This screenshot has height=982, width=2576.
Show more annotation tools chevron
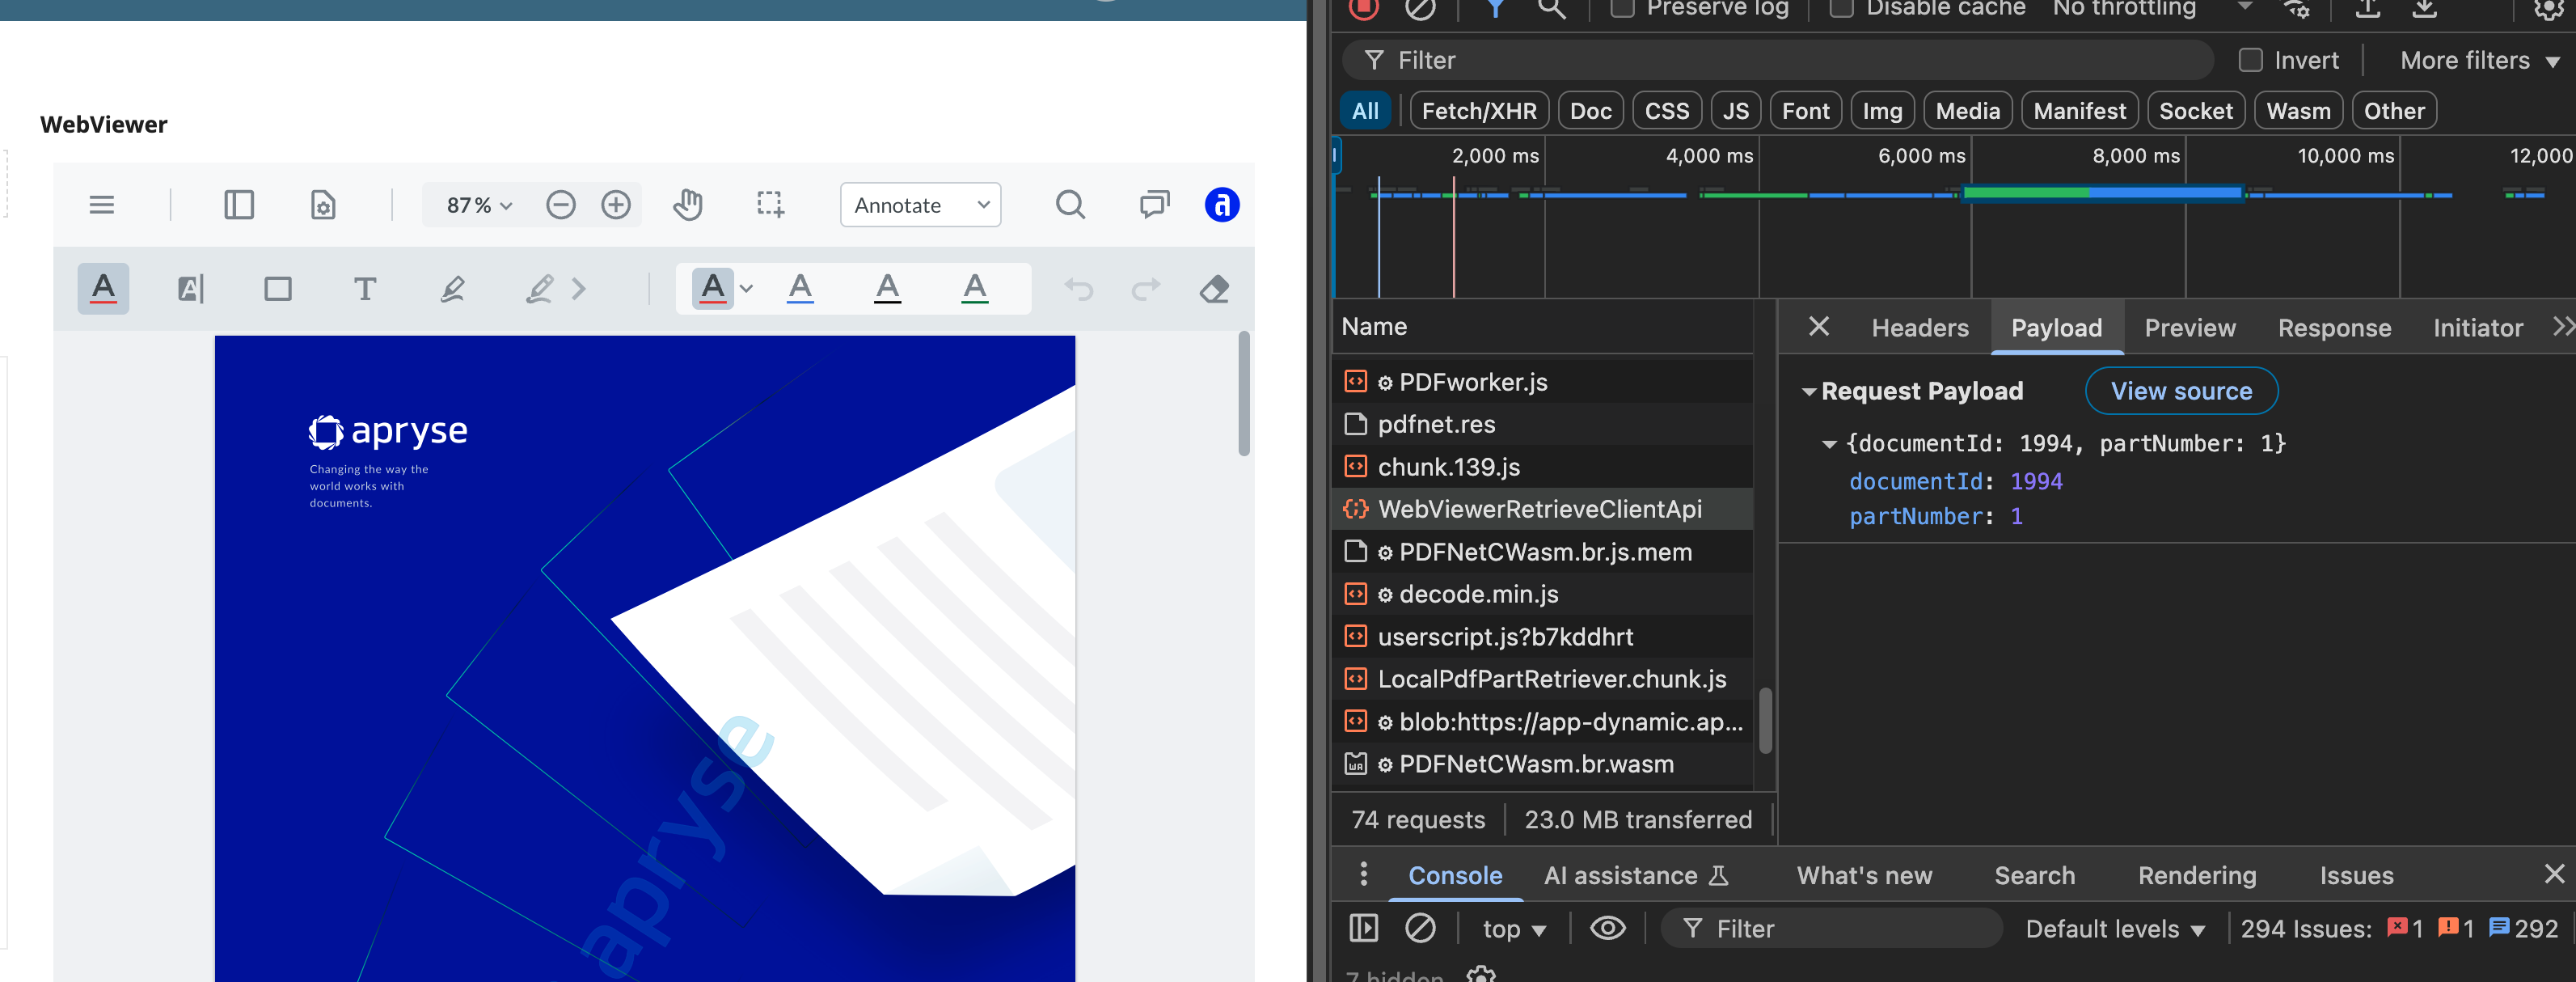(x=579, y=289)
